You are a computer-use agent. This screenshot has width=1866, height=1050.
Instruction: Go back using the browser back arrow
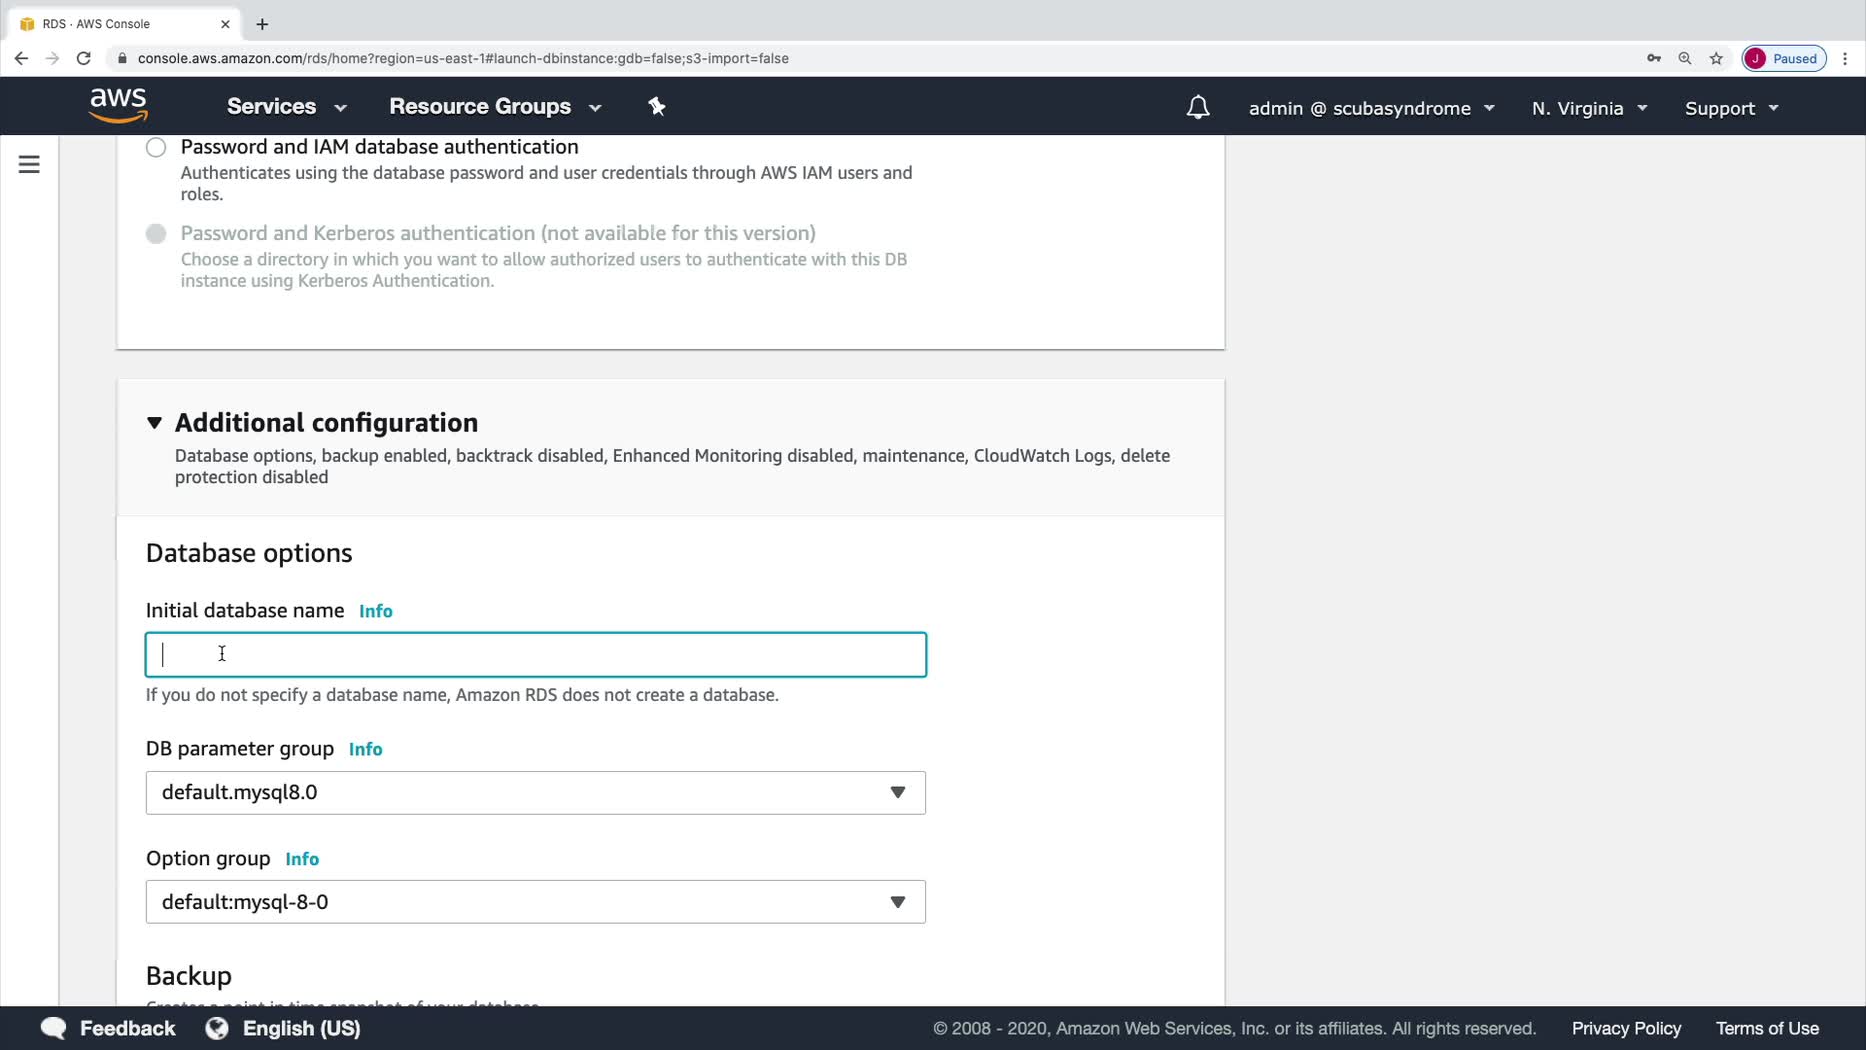pos(21,58)
